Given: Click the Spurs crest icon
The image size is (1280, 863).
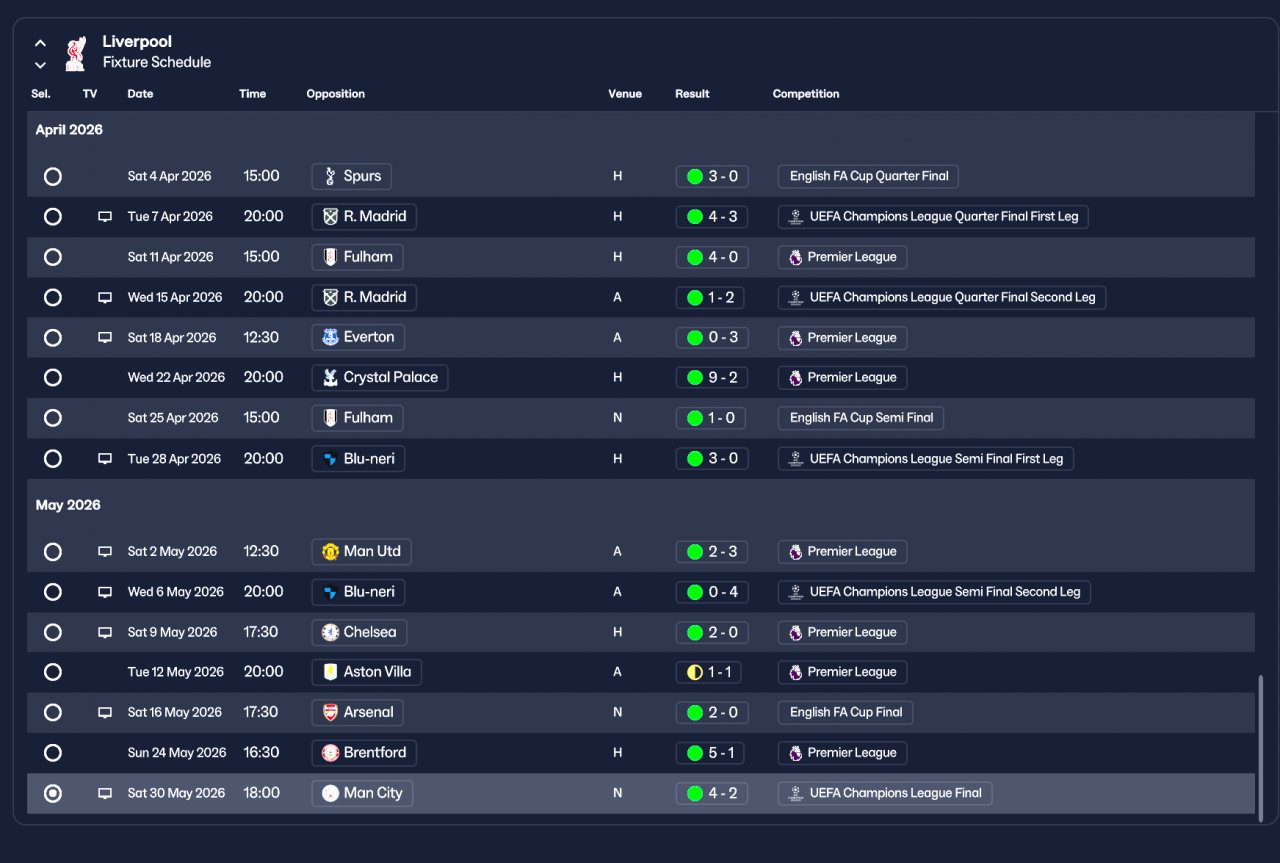Looking at the screenshot, I should click(330, 177).
